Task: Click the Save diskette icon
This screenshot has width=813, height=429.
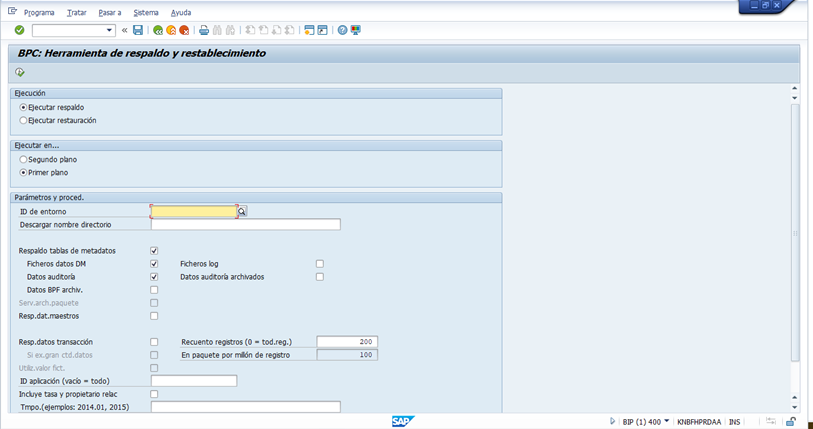Action: 138,30
